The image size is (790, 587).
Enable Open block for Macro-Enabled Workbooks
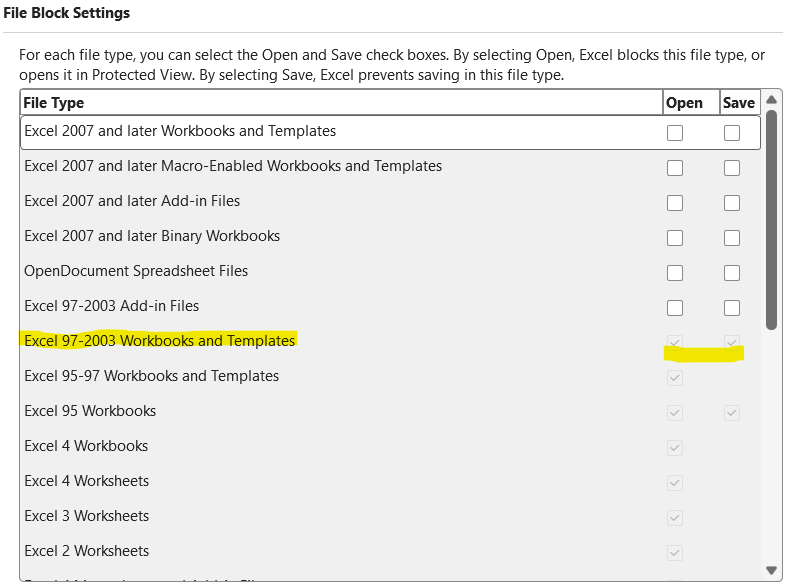(675, 168)
